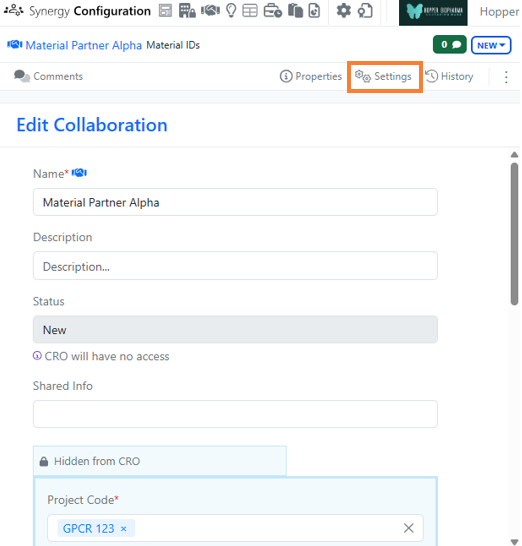Open the NEW status dropdown
Image resolution: width=522 pixels, height=546 pixels.
(x=491, y=45)
